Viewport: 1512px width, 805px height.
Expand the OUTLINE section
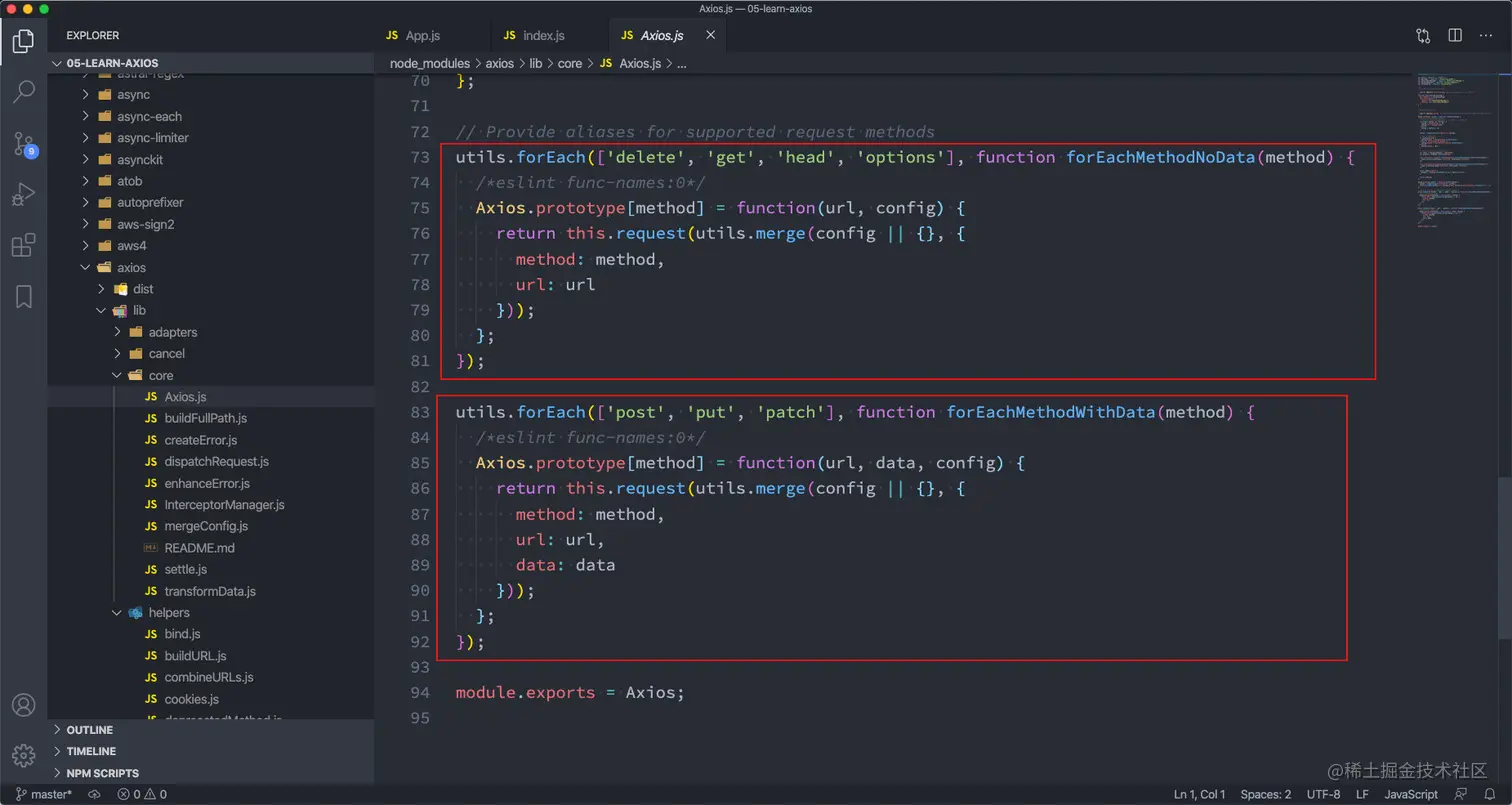coord(211,730)
